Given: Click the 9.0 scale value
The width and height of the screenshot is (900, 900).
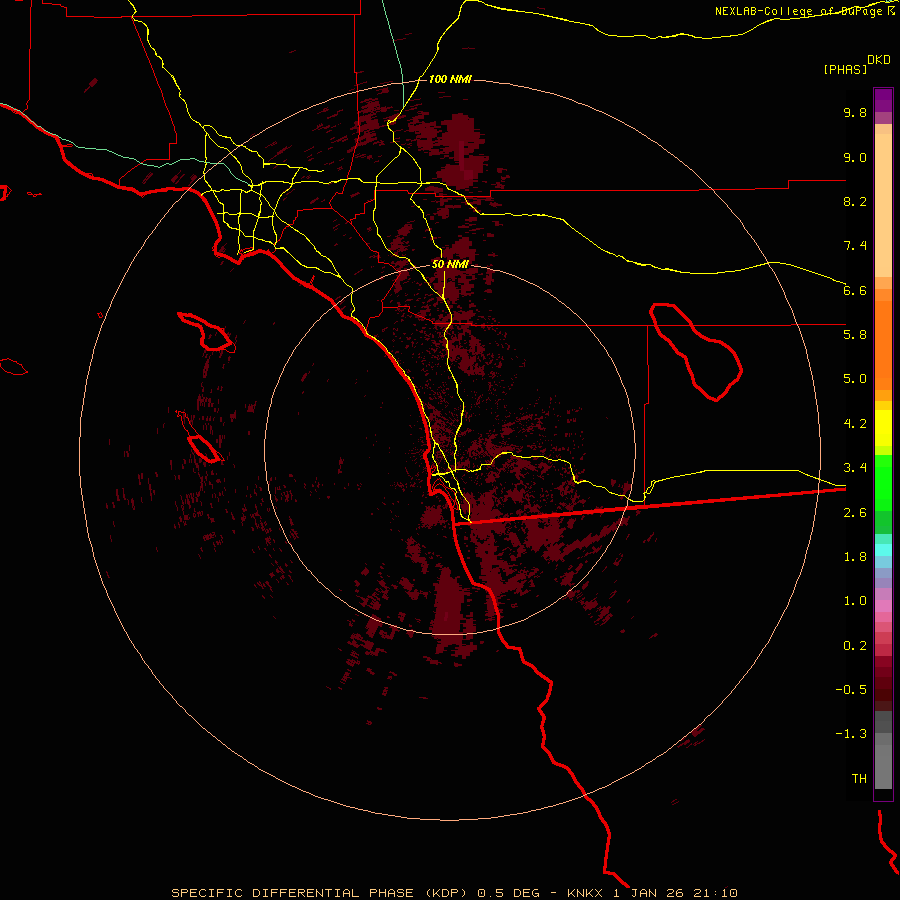Looking at the screenshot, I should point(855,157).
